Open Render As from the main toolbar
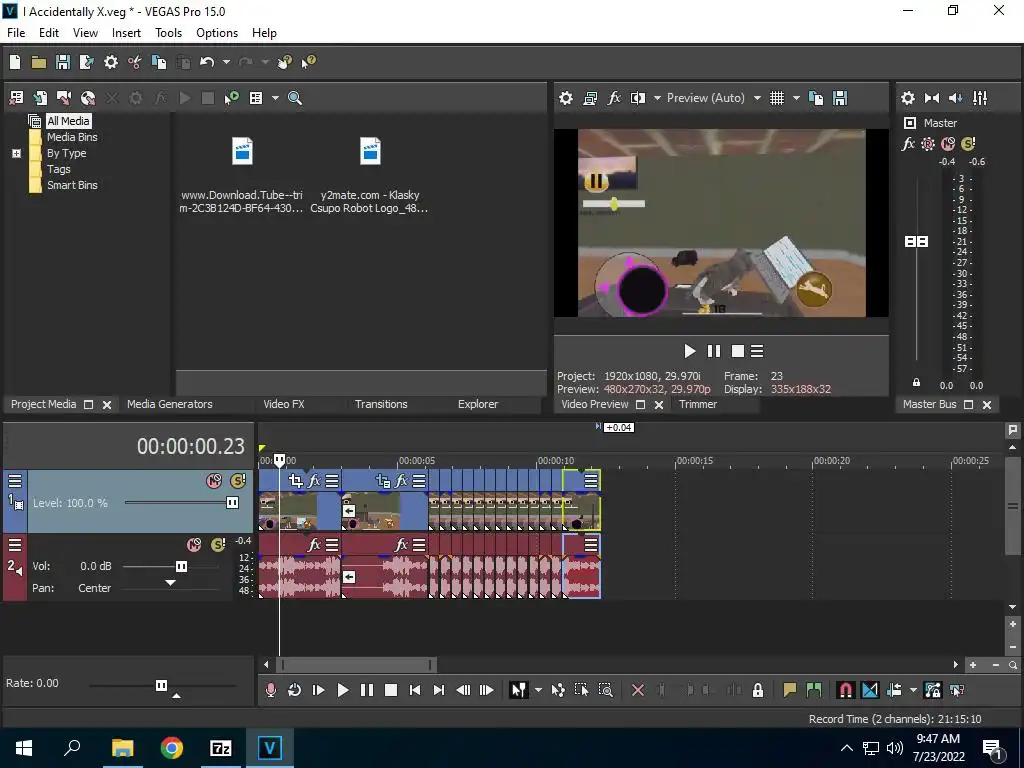1024x768 pixels. [86, 62]
